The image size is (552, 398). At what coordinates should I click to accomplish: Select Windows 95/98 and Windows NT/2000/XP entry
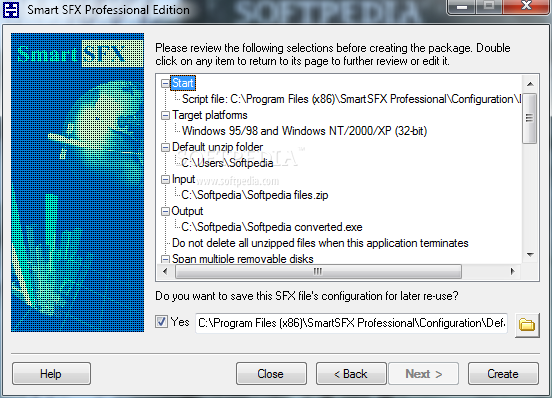click(x=304, y=131)
